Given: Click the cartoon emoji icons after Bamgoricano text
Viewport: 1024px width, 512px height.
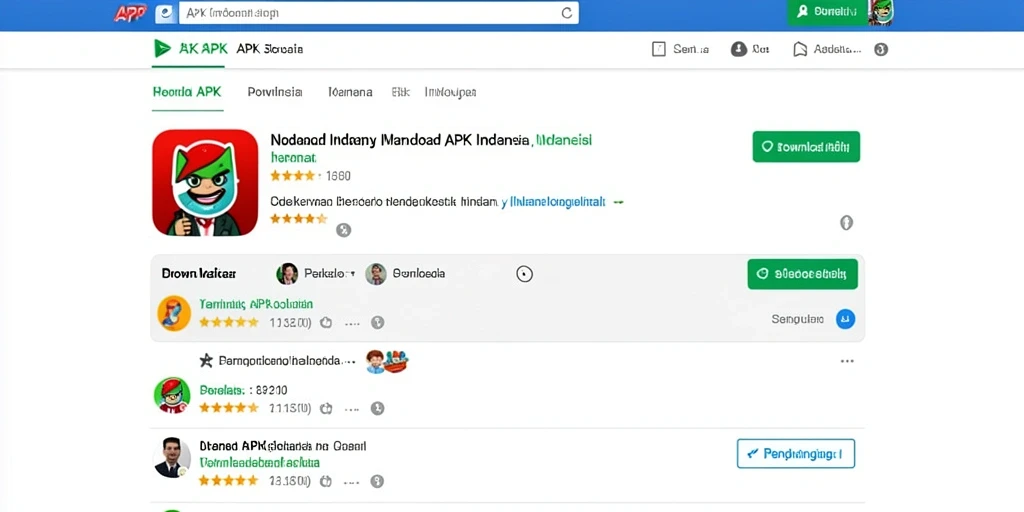Looking at the screenshot, I should 387,361.
